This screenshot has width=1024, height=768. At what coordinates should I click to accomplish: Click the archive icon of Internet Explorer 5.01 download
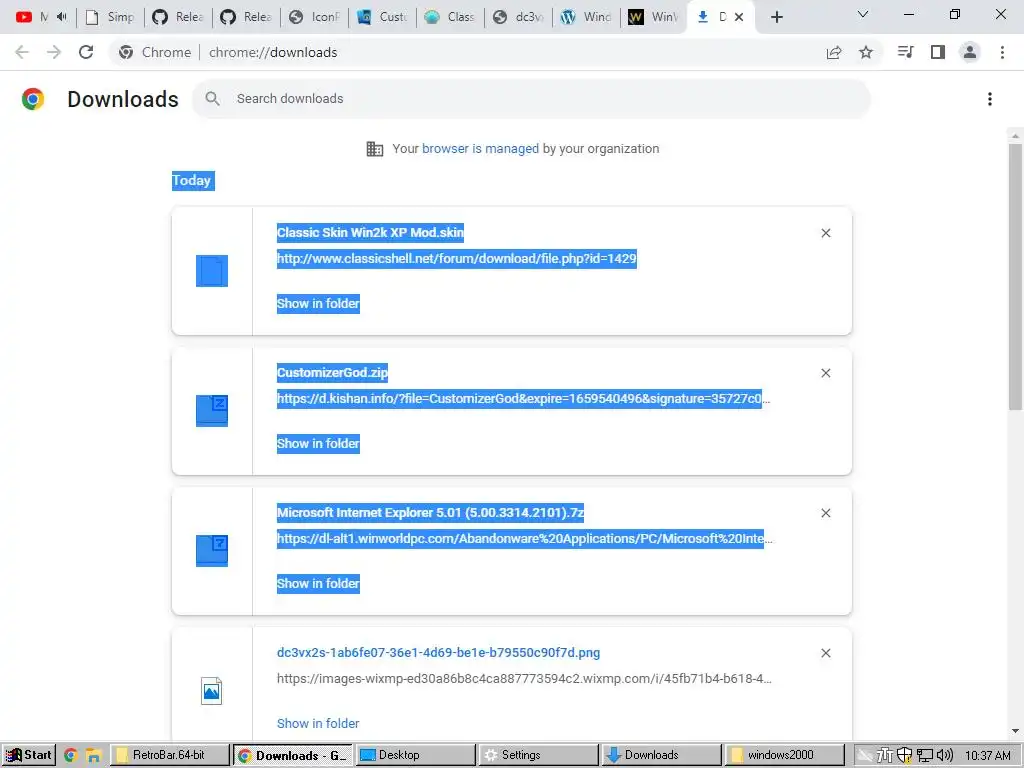point(212,551)
